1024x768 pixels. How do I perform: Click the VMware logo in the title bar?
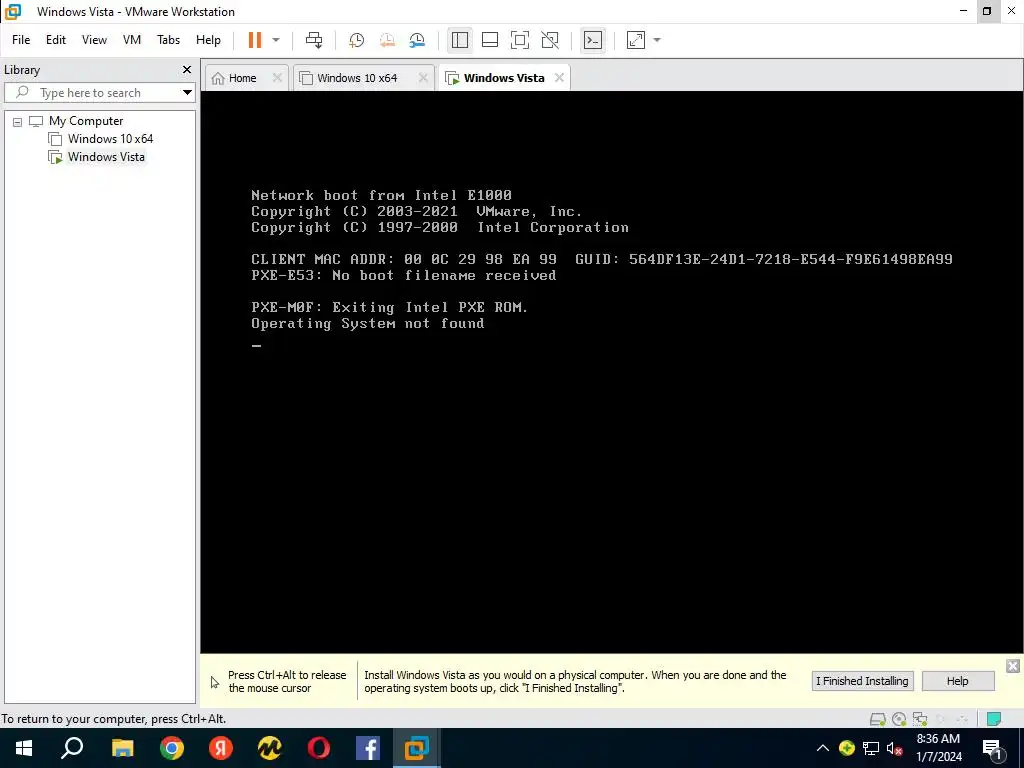click(x=13, y=11)
